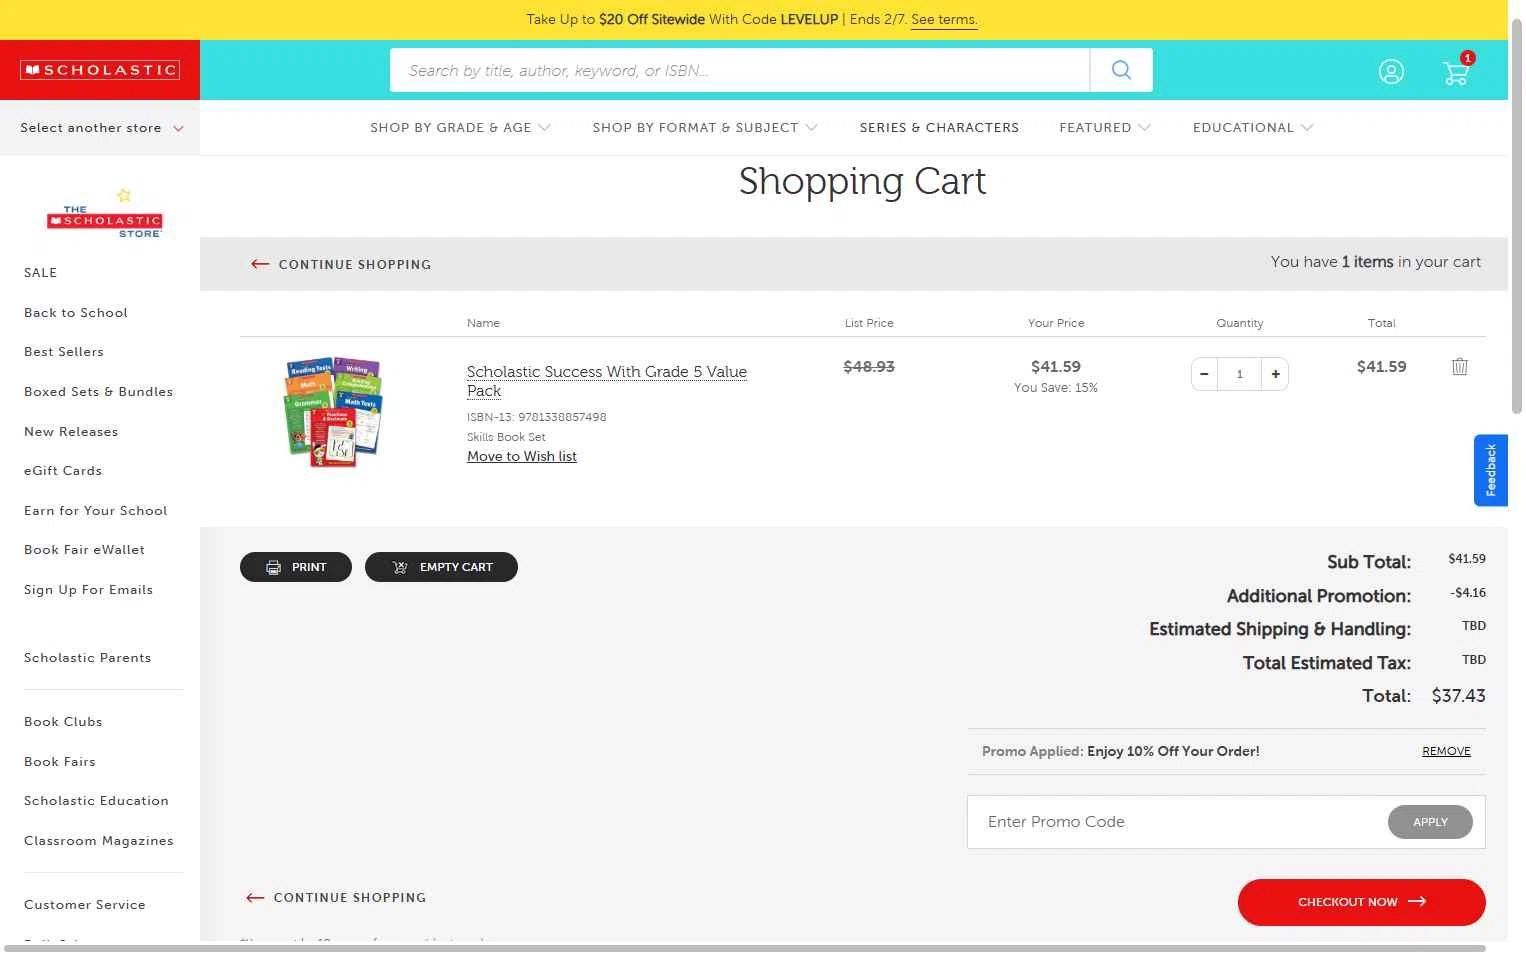The width and height of the screenshot is (1526, 956).
Task: Click the search text field
Action: pyautogui.click(x=740, y=70)
